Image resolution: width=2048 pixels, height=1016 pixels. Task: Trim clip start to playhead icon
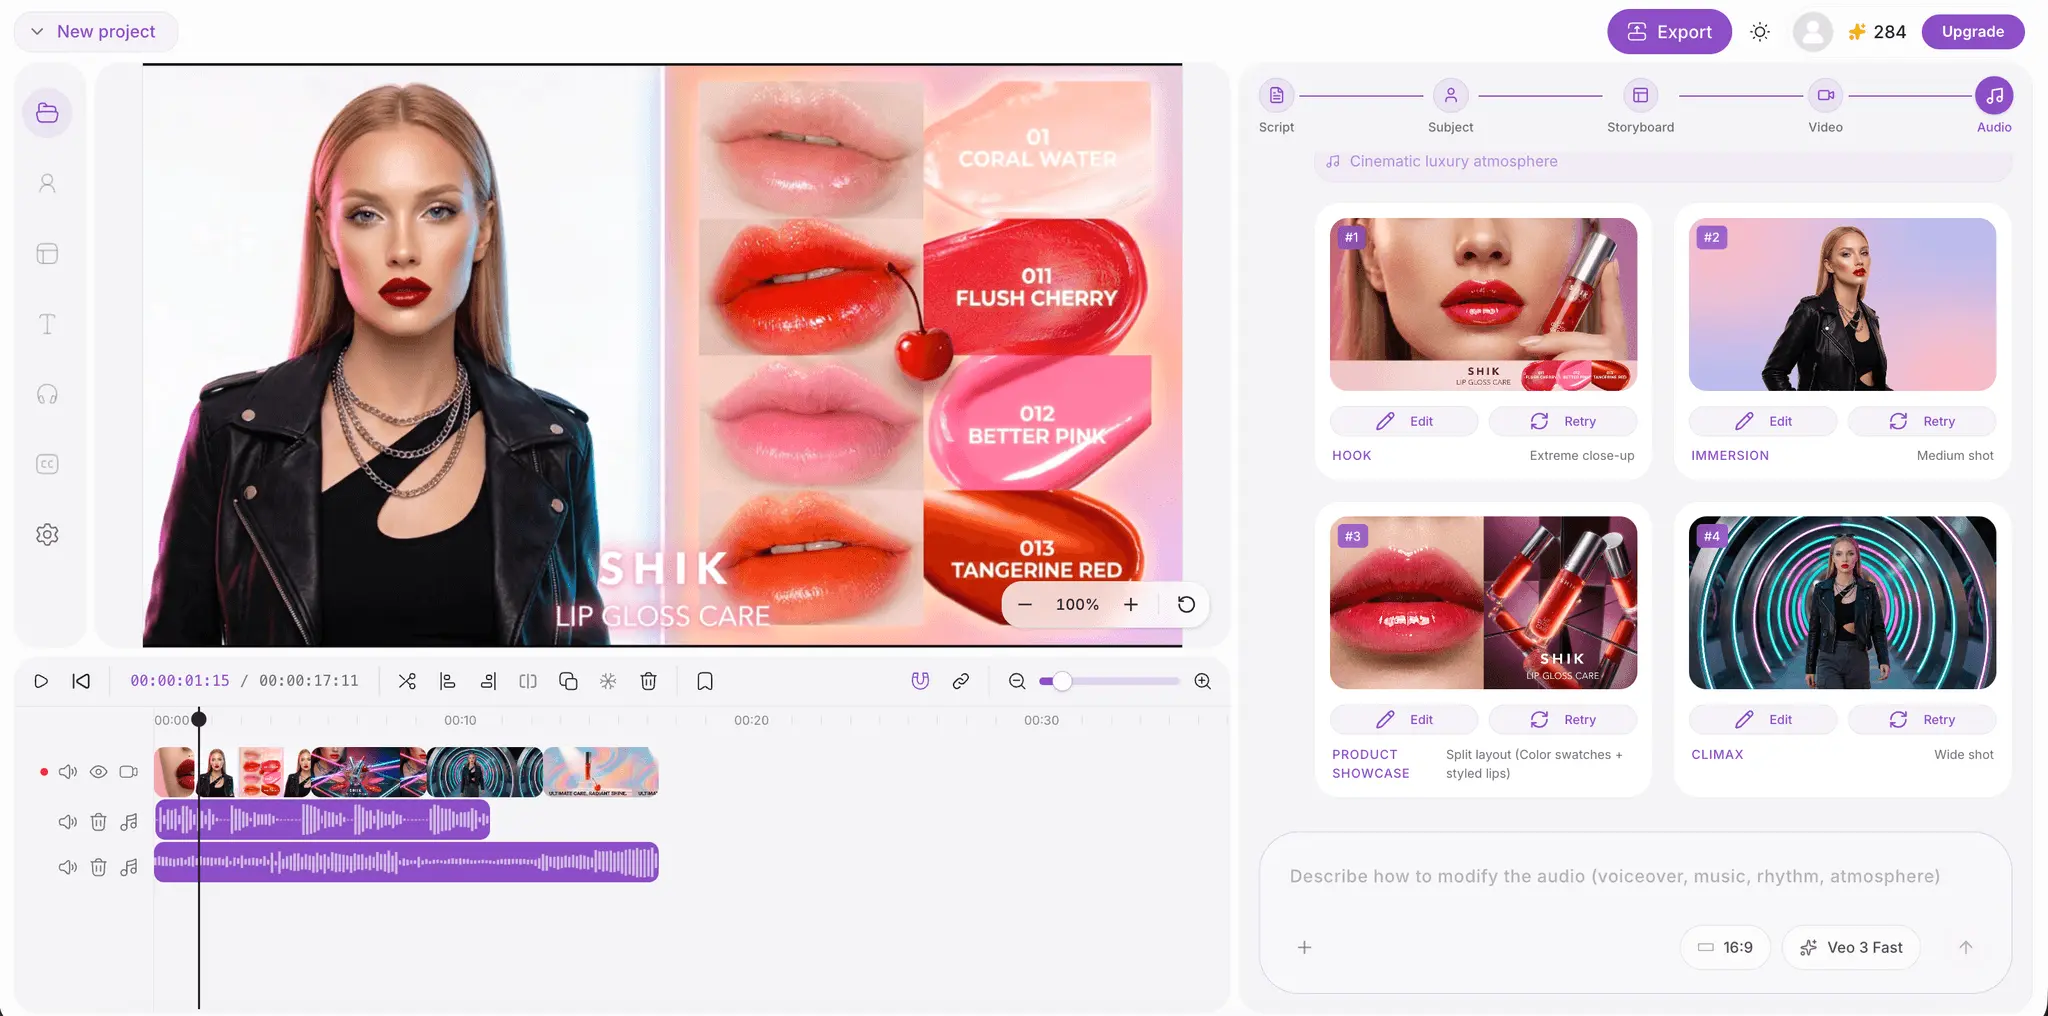pos(448,681)
